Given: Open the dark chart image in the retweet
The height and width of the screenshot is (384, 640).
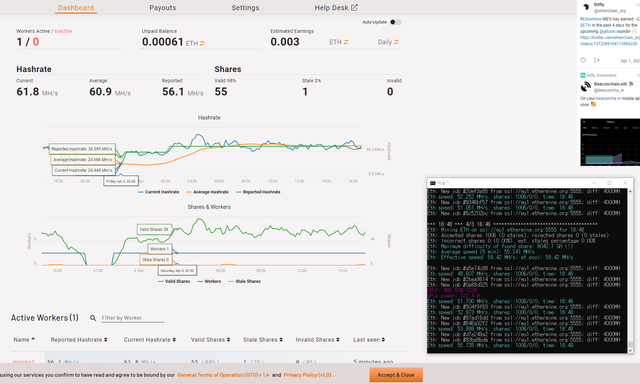Looking at the screenshot, I should click(610, 142).
